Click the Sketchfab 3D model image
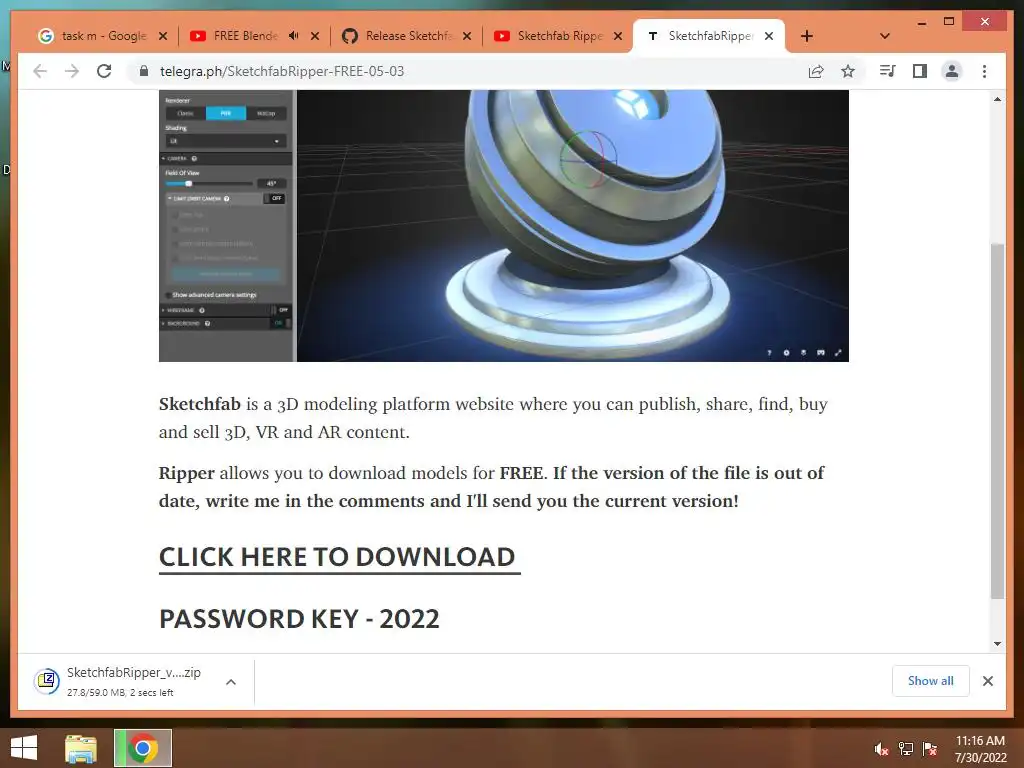This screenshot has height=768, width=1024. (504, 226)
